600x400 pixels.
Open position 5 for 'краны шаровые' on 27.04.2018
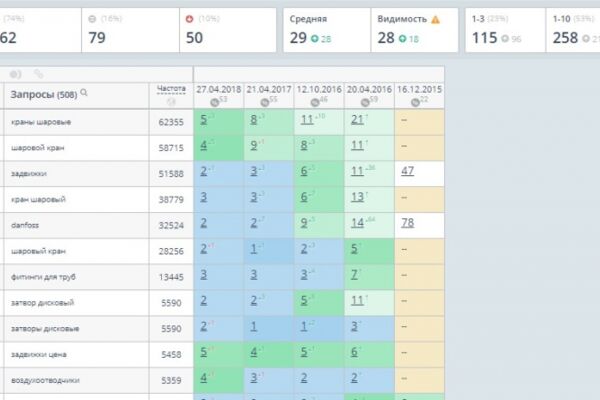tap(204, 119)
